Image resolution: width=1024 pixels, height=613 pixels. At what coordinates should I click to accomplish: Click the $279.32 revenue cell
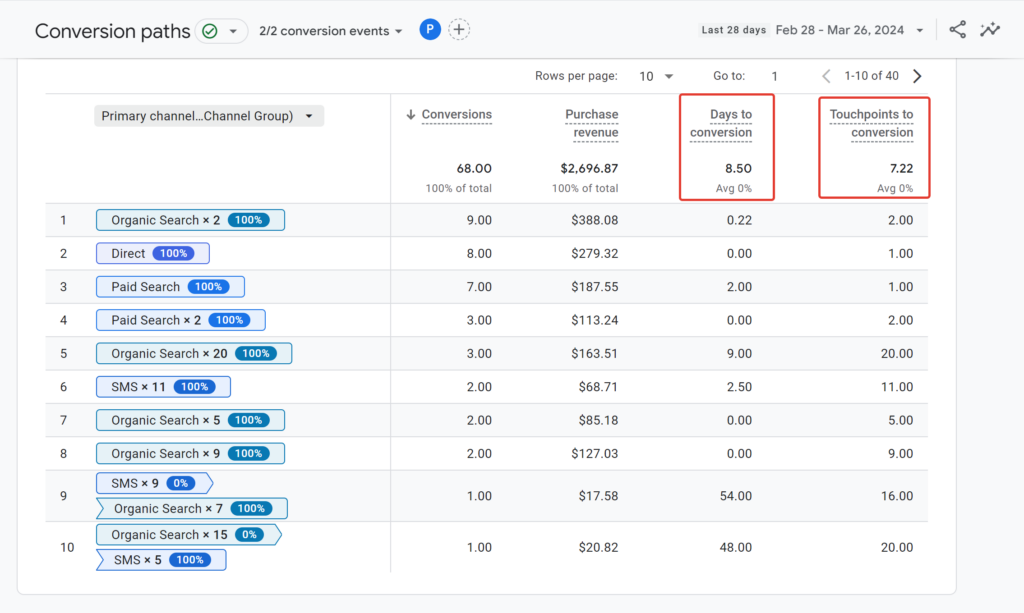pos(594,253)
